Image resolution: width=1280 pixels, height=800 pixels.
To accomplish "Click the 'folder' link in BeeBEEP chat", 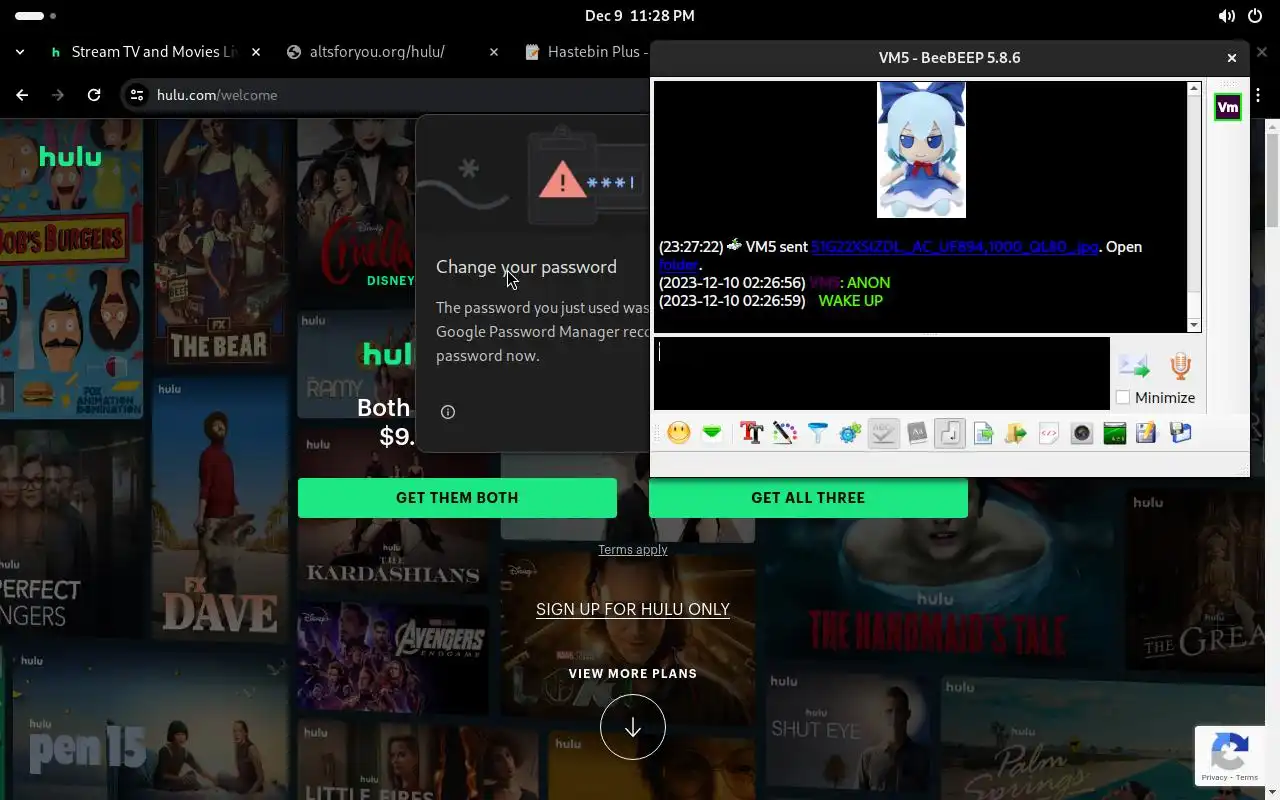I will point(678,265).
